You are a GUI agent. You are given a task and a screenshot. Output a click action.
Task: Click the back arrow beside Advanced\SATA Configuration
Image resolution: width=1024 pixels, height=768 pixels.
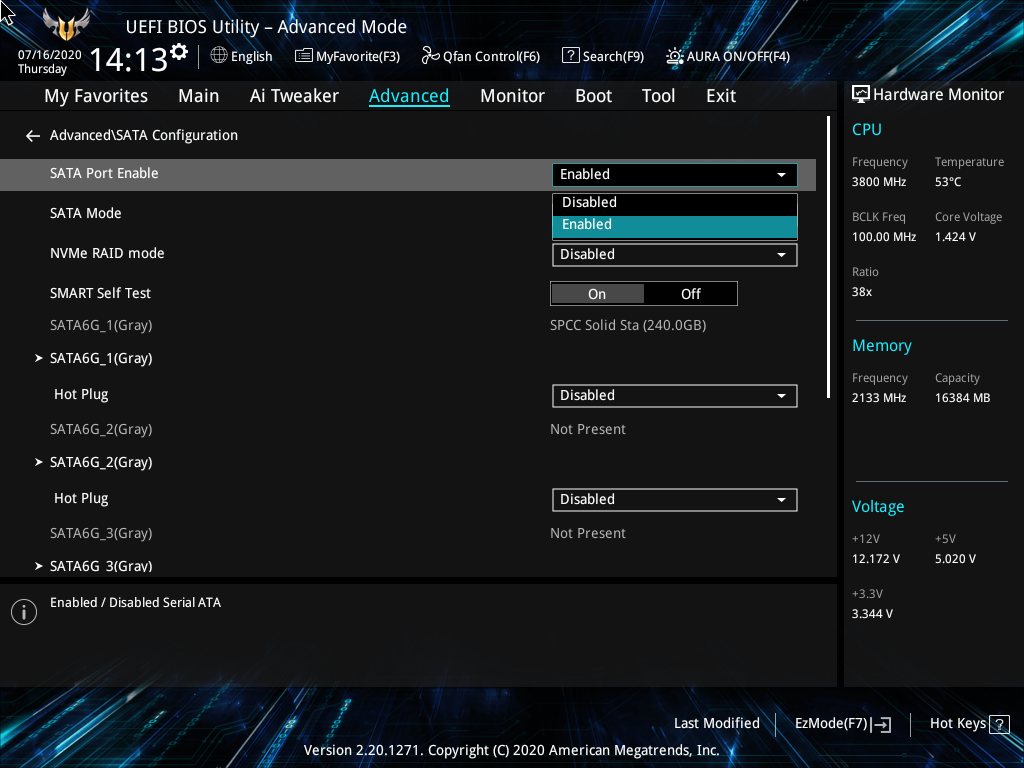click(x=33, y=136)
